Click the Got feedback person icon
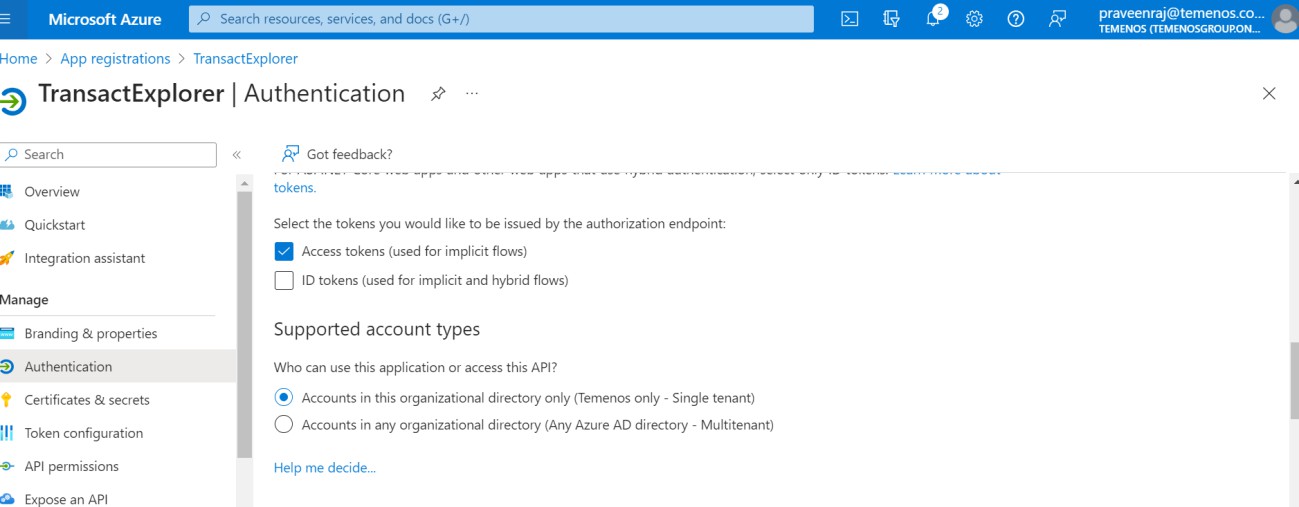The width and height of the screenshot is (1299, 507). tap(291, 154)
